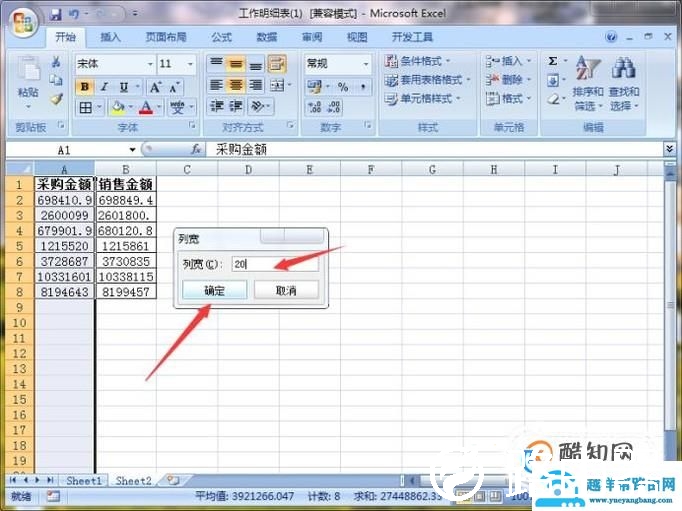
Task: Click the 列宽 input field
Action: (x=275, y=264)
